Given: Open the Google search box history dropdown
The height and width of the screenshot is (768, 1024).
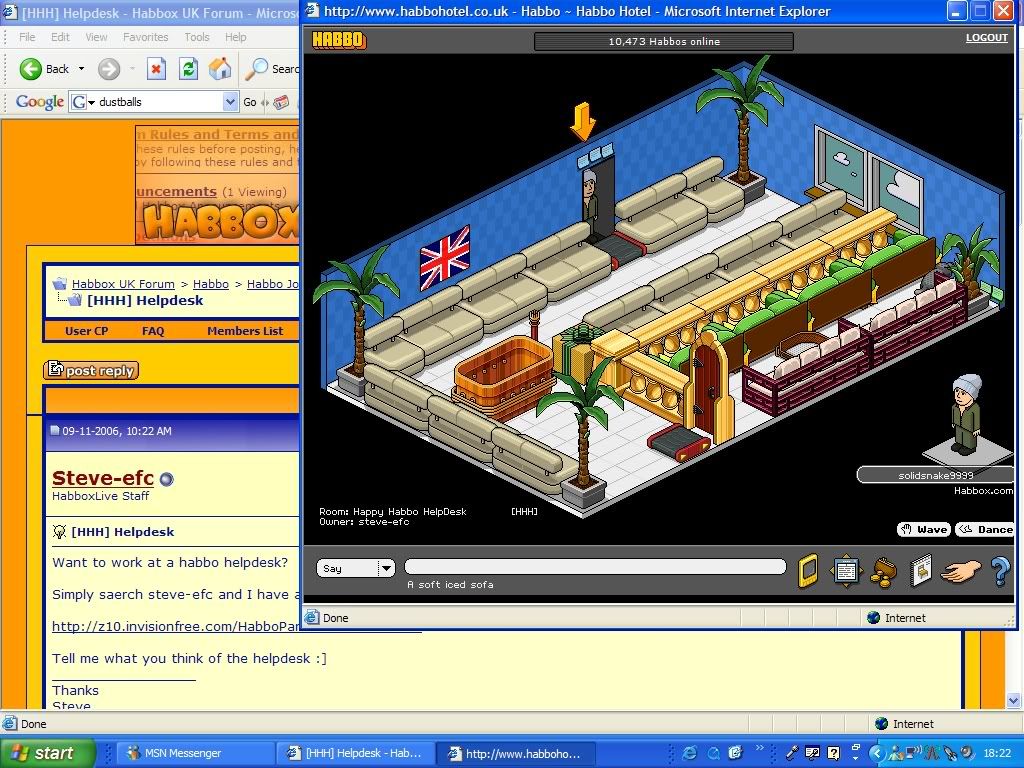Looking at the screenshot, I should (230, 102).
